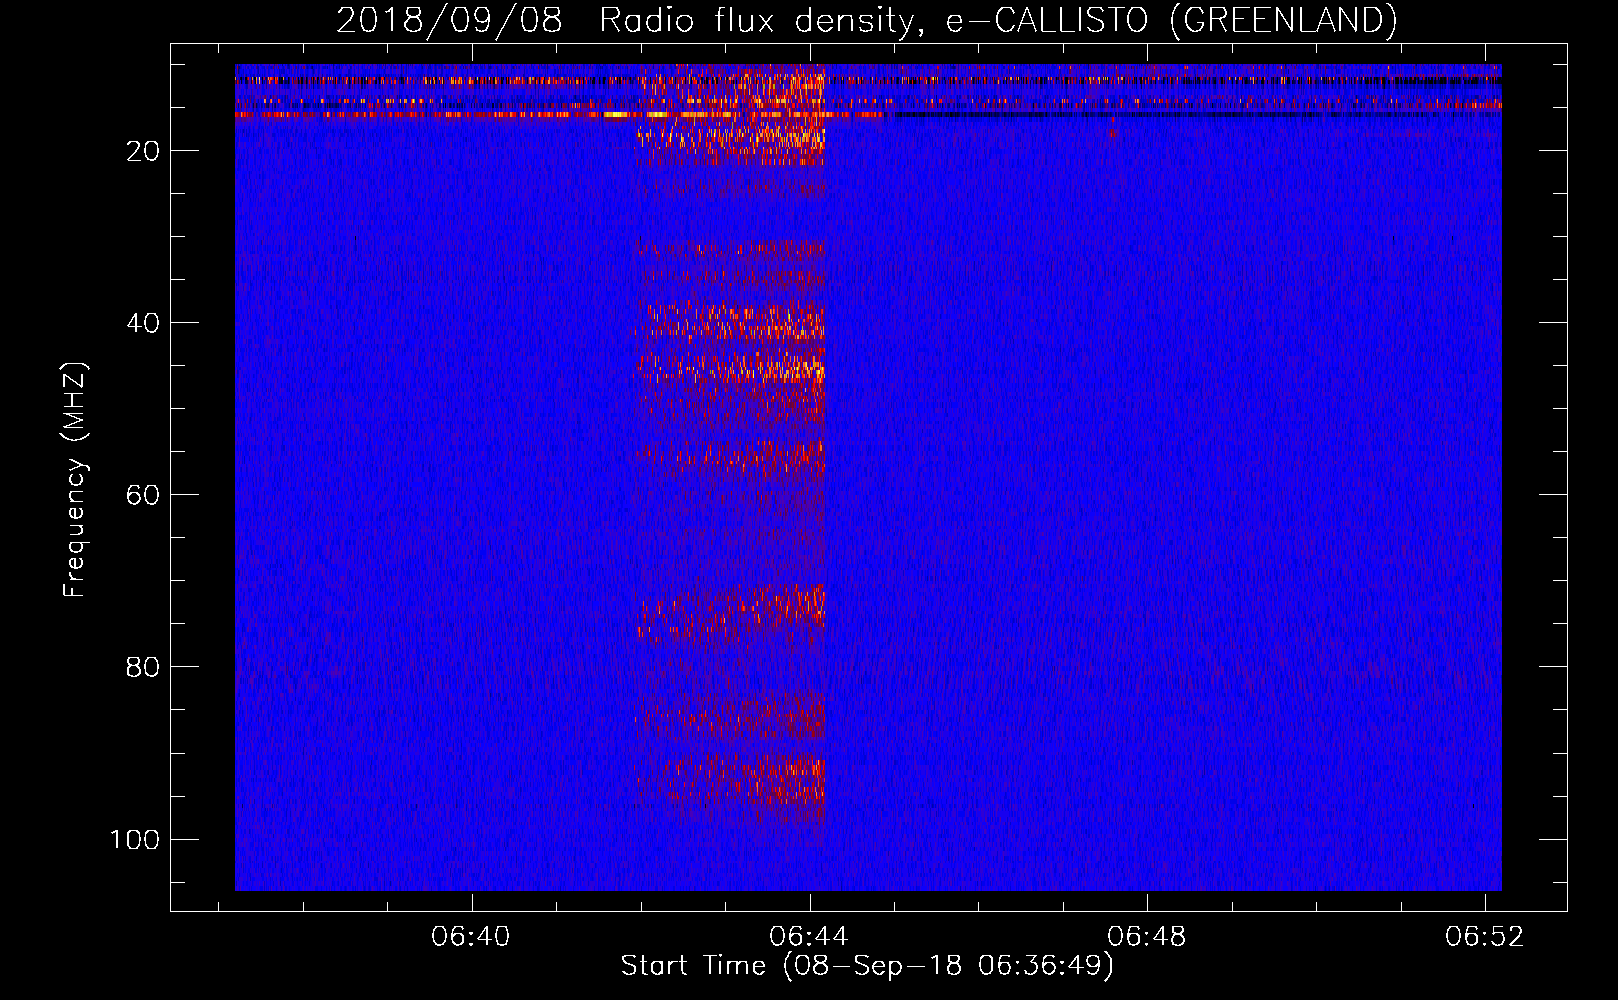Click the 06:40 time tick label
Viewport: 1618px width, 1000px height.
click(x=471, y=936)
